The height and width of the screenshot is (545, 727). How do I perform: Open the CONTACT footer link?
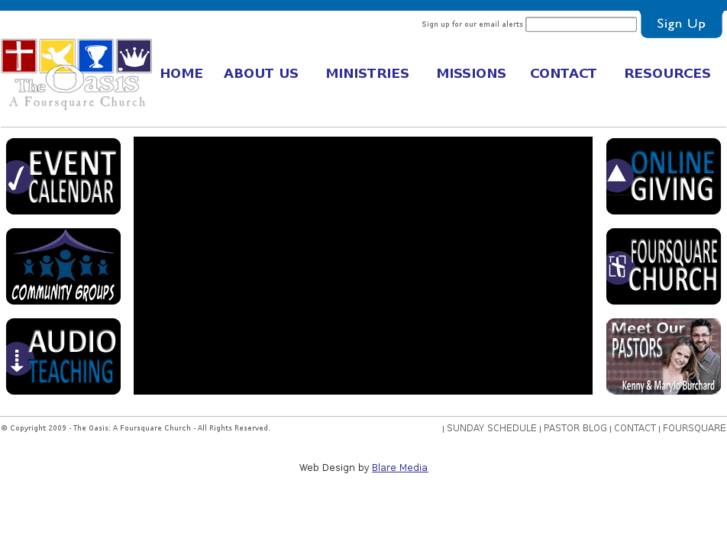tap(635, 428)
